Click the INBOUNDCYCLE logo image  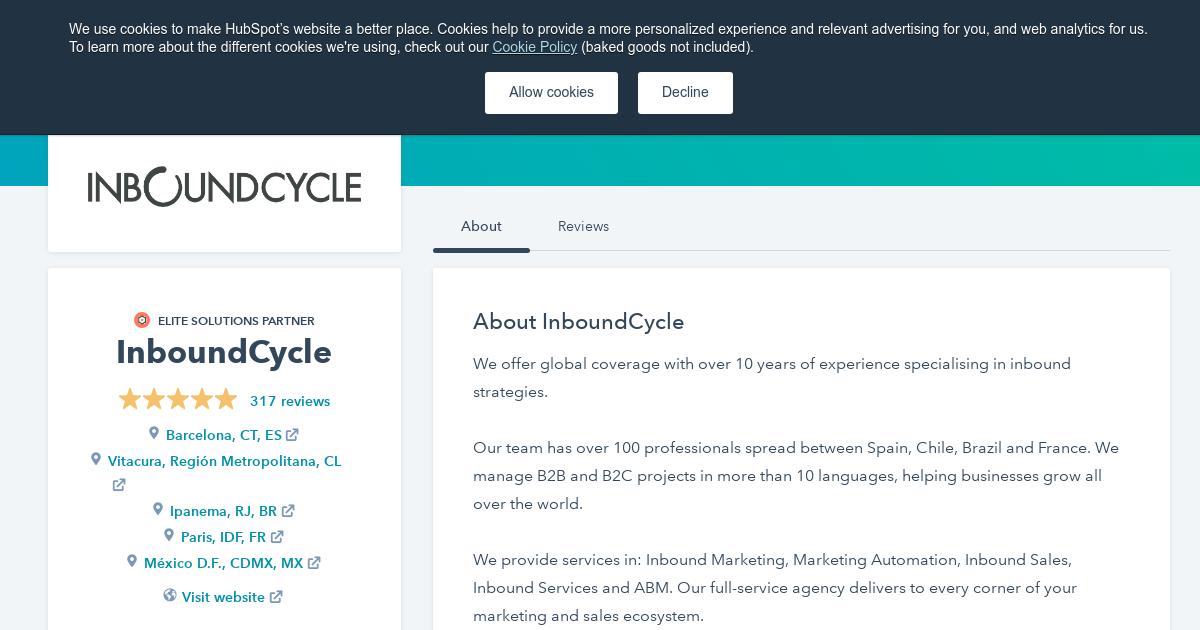224,186
